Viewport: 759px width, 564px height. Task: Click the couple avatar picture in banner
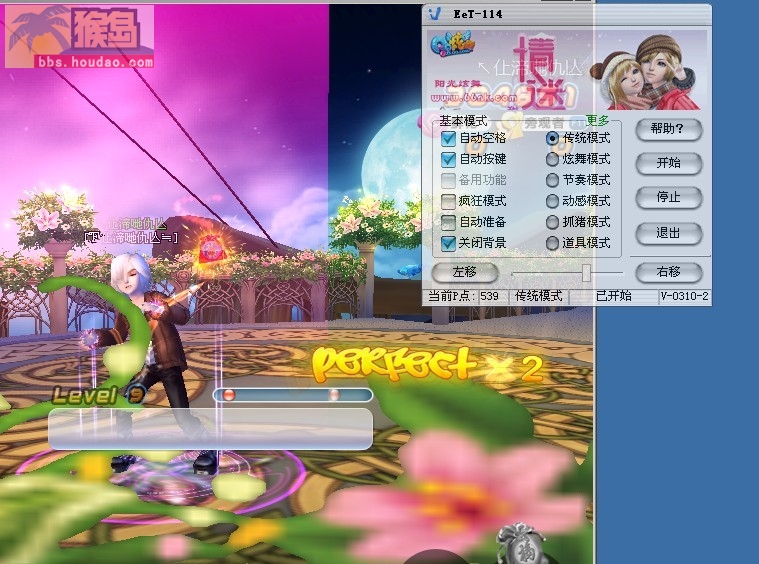click(x=646, y=72)
